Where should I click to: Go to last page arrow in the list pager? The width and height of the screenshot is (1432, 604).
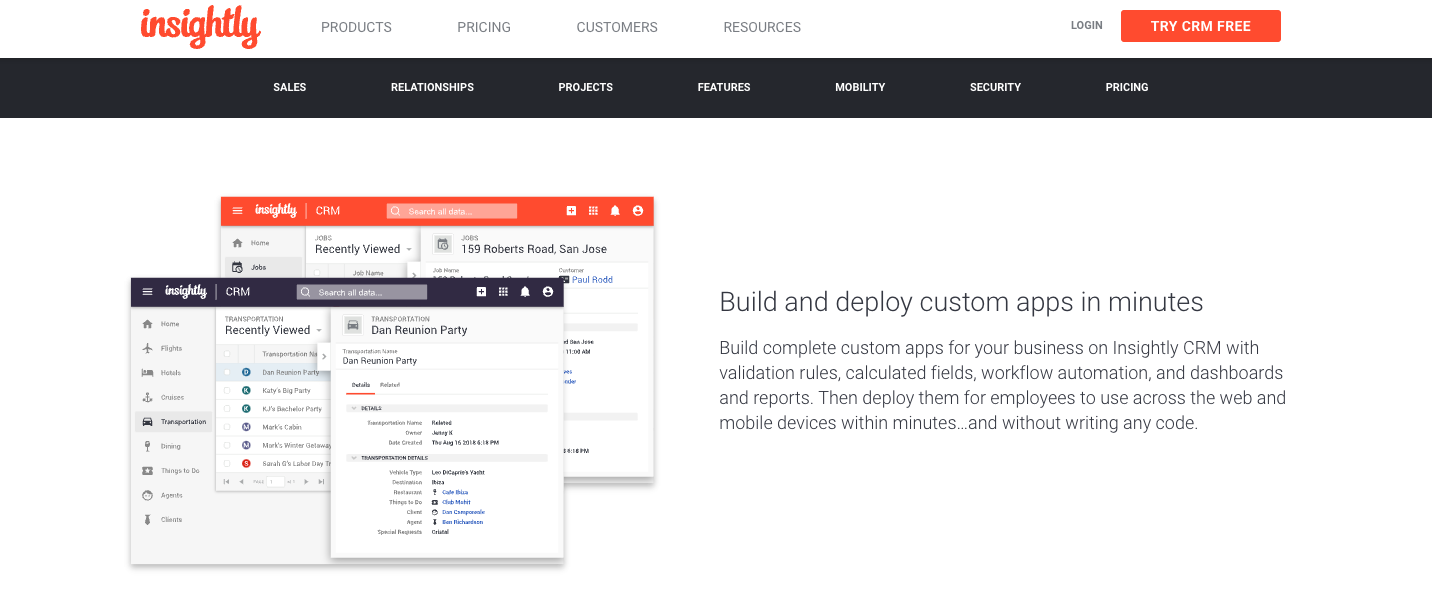point(320,481)
